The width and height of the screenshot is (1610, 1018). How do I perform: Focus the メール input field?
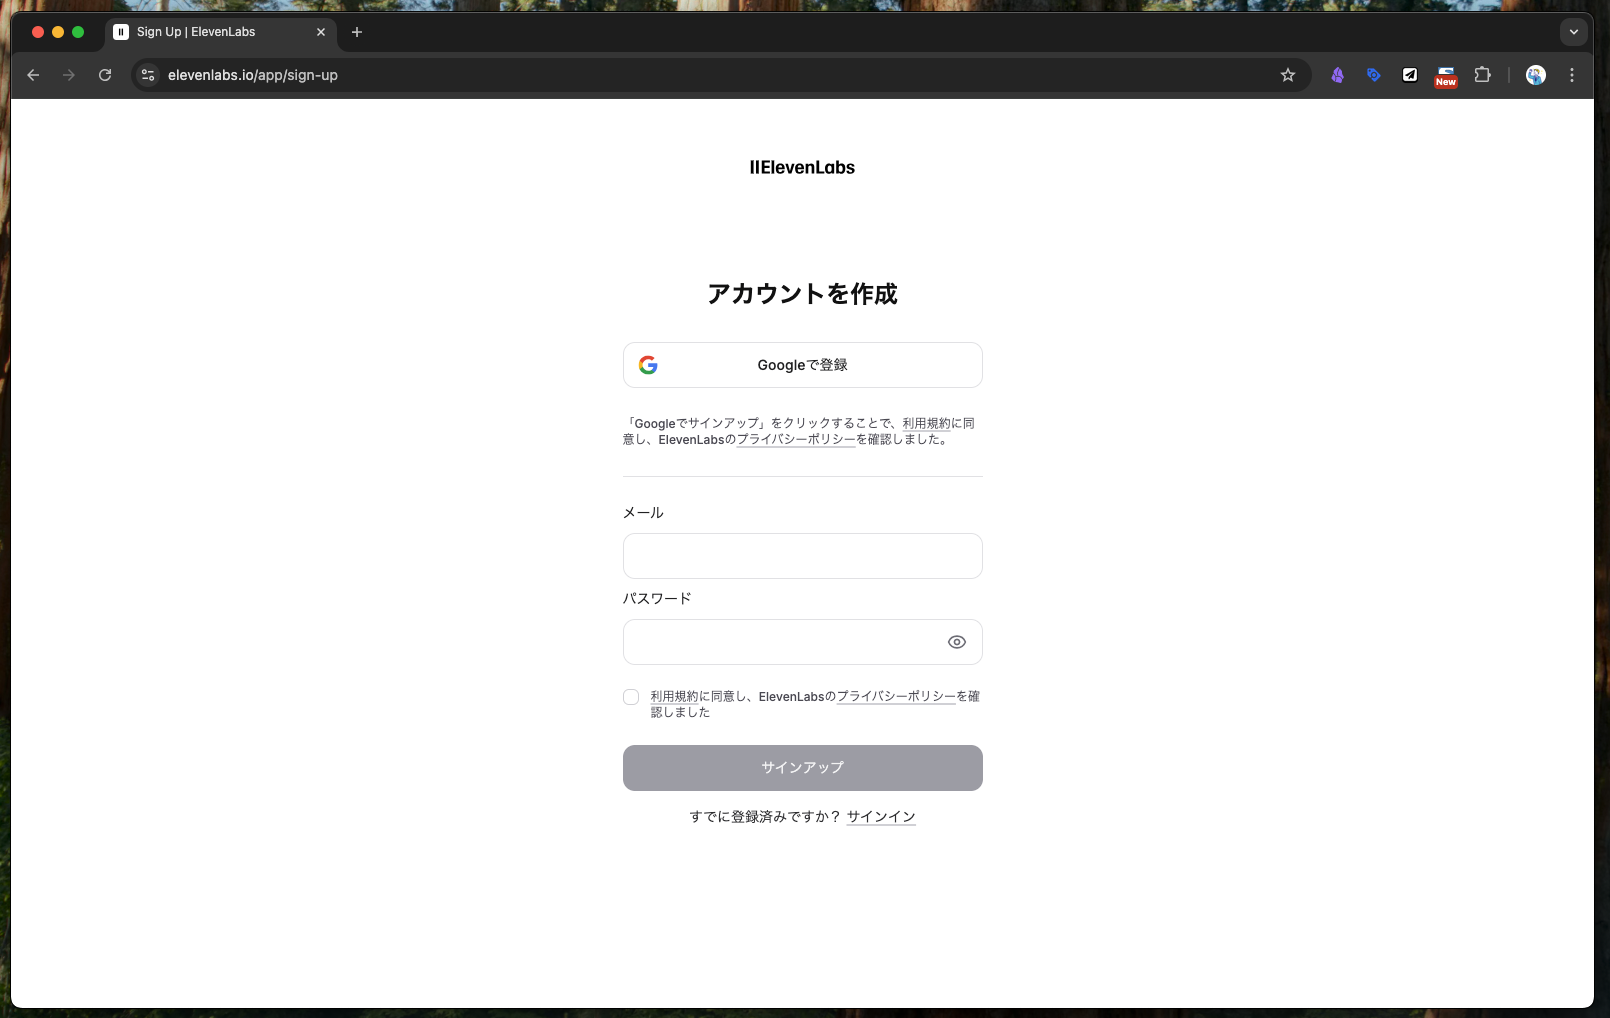tap(802, 556)
